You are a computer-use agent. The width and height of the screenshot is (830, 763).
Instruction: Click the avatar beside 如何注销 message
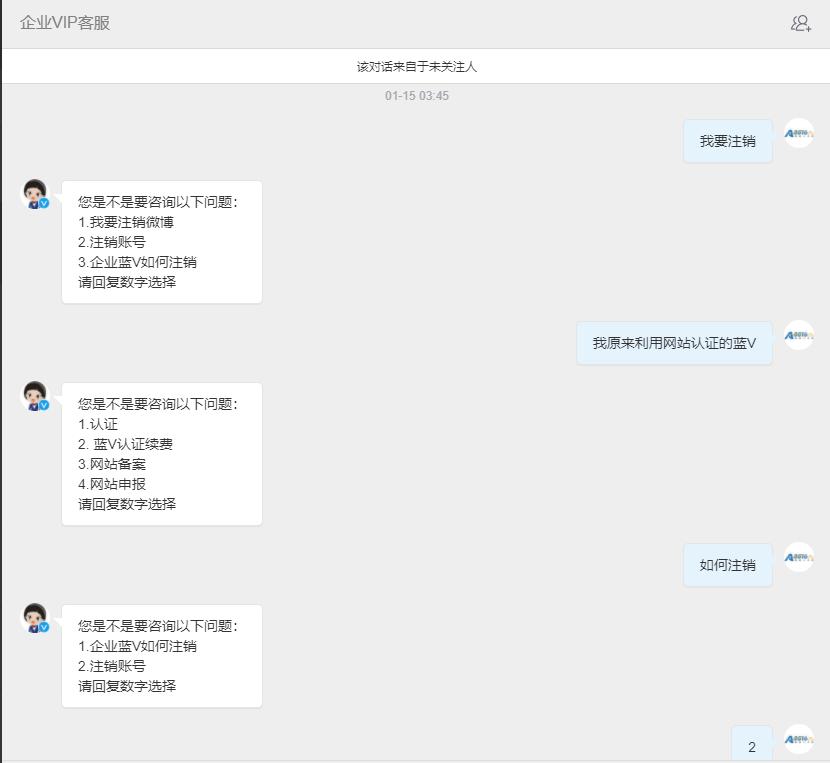pyautogui.click(x=798, y=558)
